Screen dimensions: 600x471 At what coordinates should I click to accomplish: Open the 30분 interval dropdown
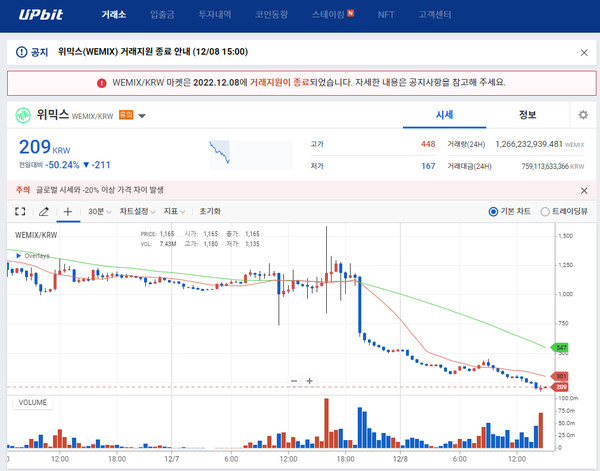click(99, 211)
